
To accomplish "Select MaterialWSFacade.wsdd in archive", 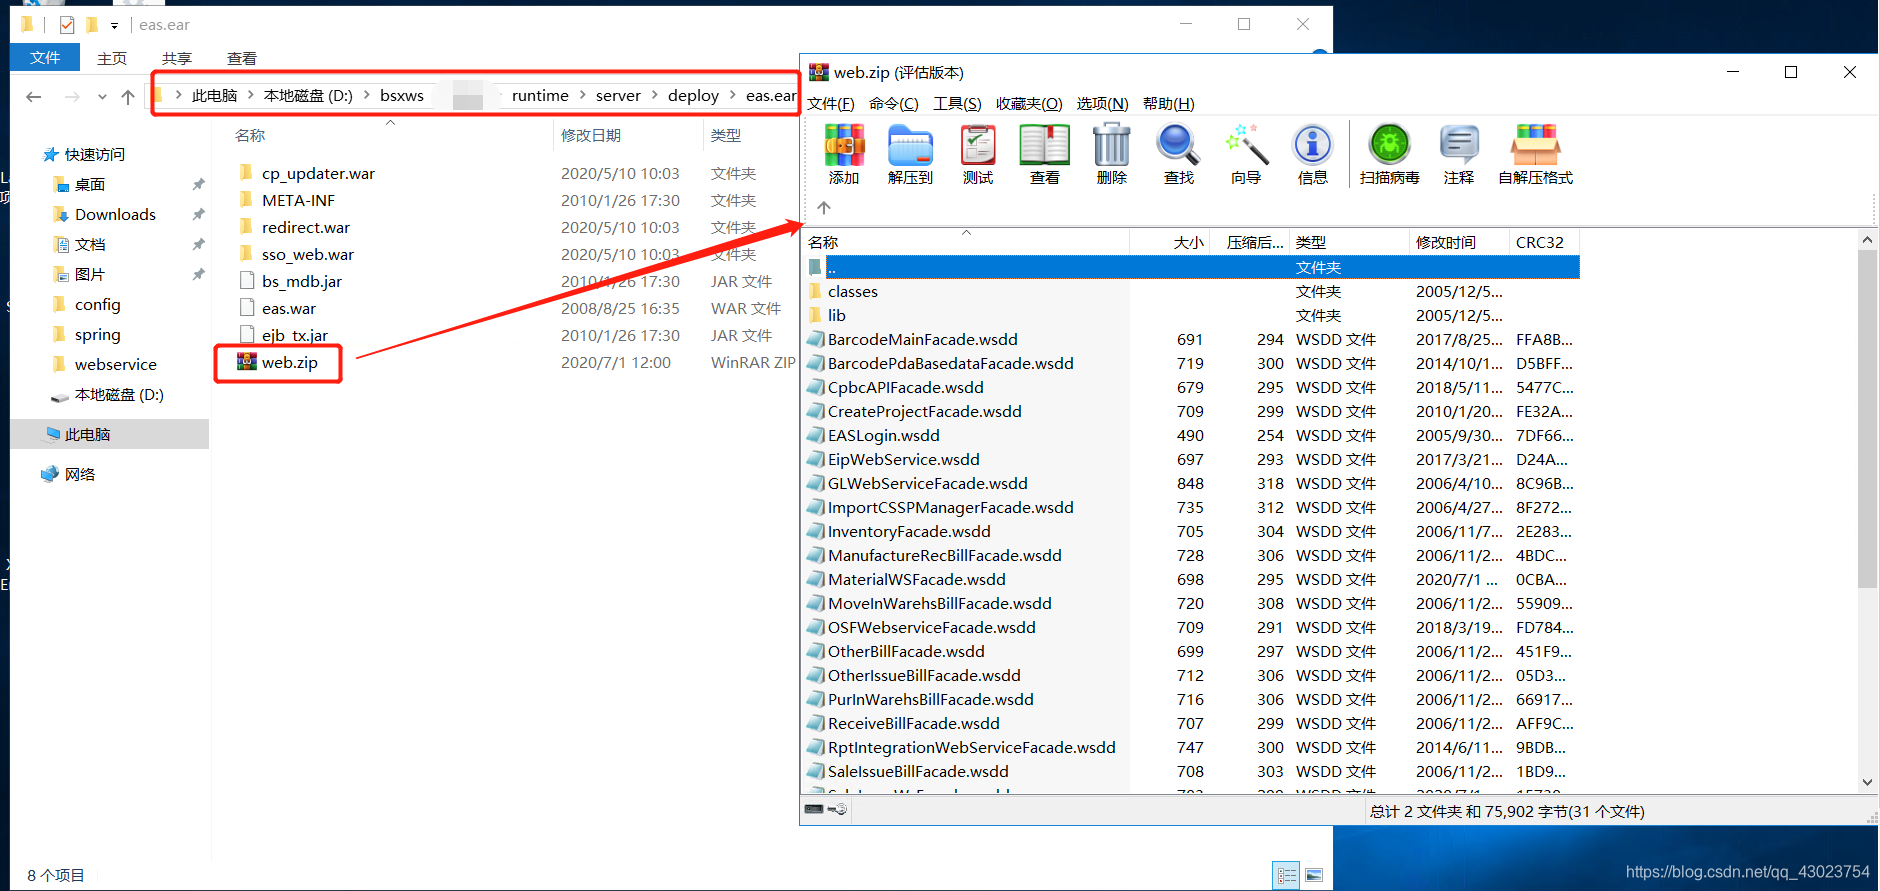I will [917, 579].
